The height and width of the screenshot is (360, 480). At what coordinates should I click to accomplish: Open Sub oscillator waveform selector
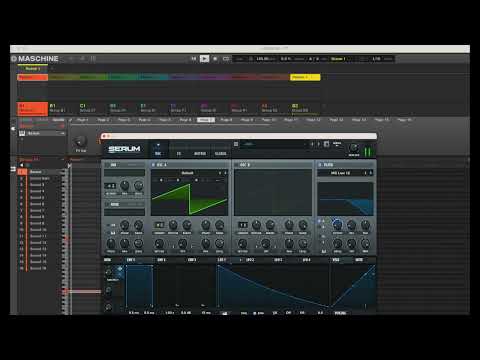[x=124, y=173]
